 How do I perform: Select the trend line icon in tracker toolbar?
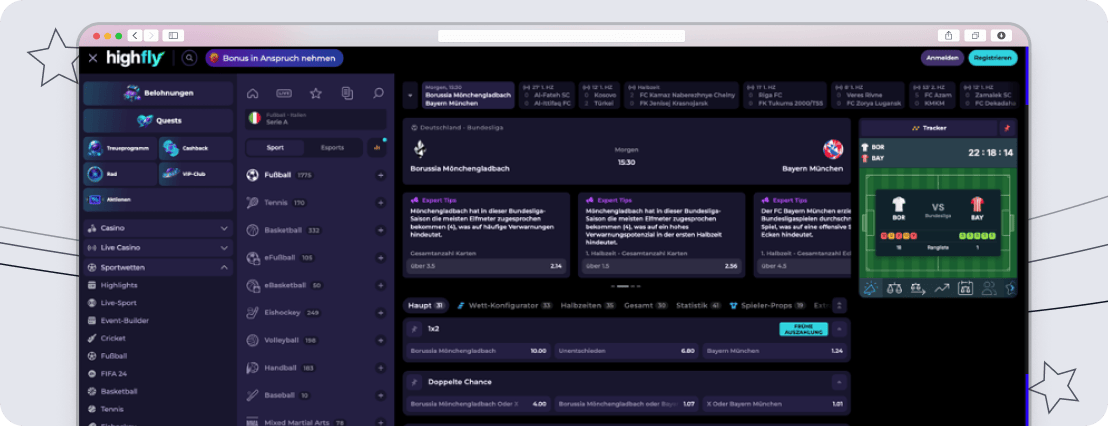(941, 288)
